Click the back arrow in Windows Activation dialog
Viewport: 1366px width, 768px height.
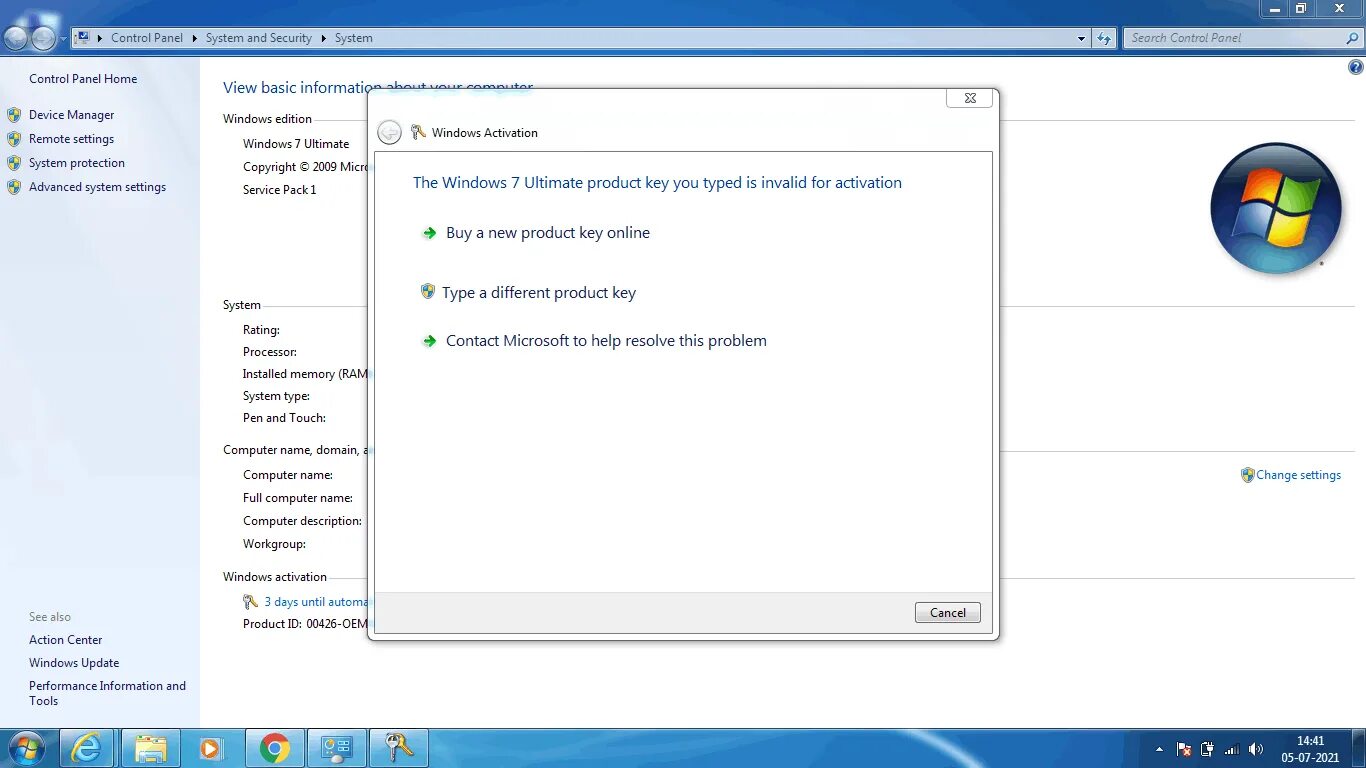[390, 132]
